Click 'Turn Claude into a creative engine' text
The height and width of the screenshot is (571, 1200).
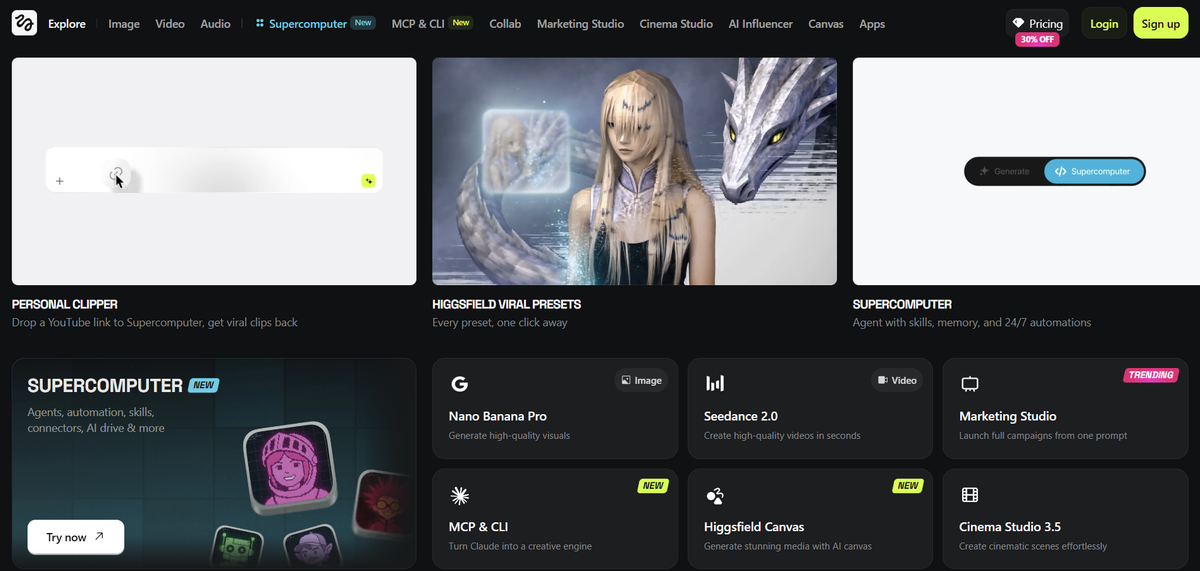pyautogui.click(x=520, y=546)
